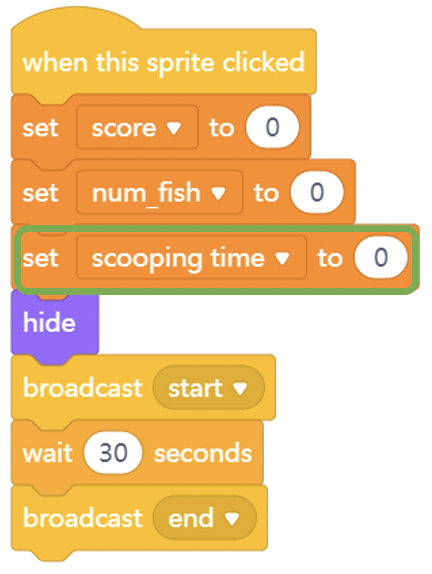Click the scooping time value input field

(x=381, y=257)
